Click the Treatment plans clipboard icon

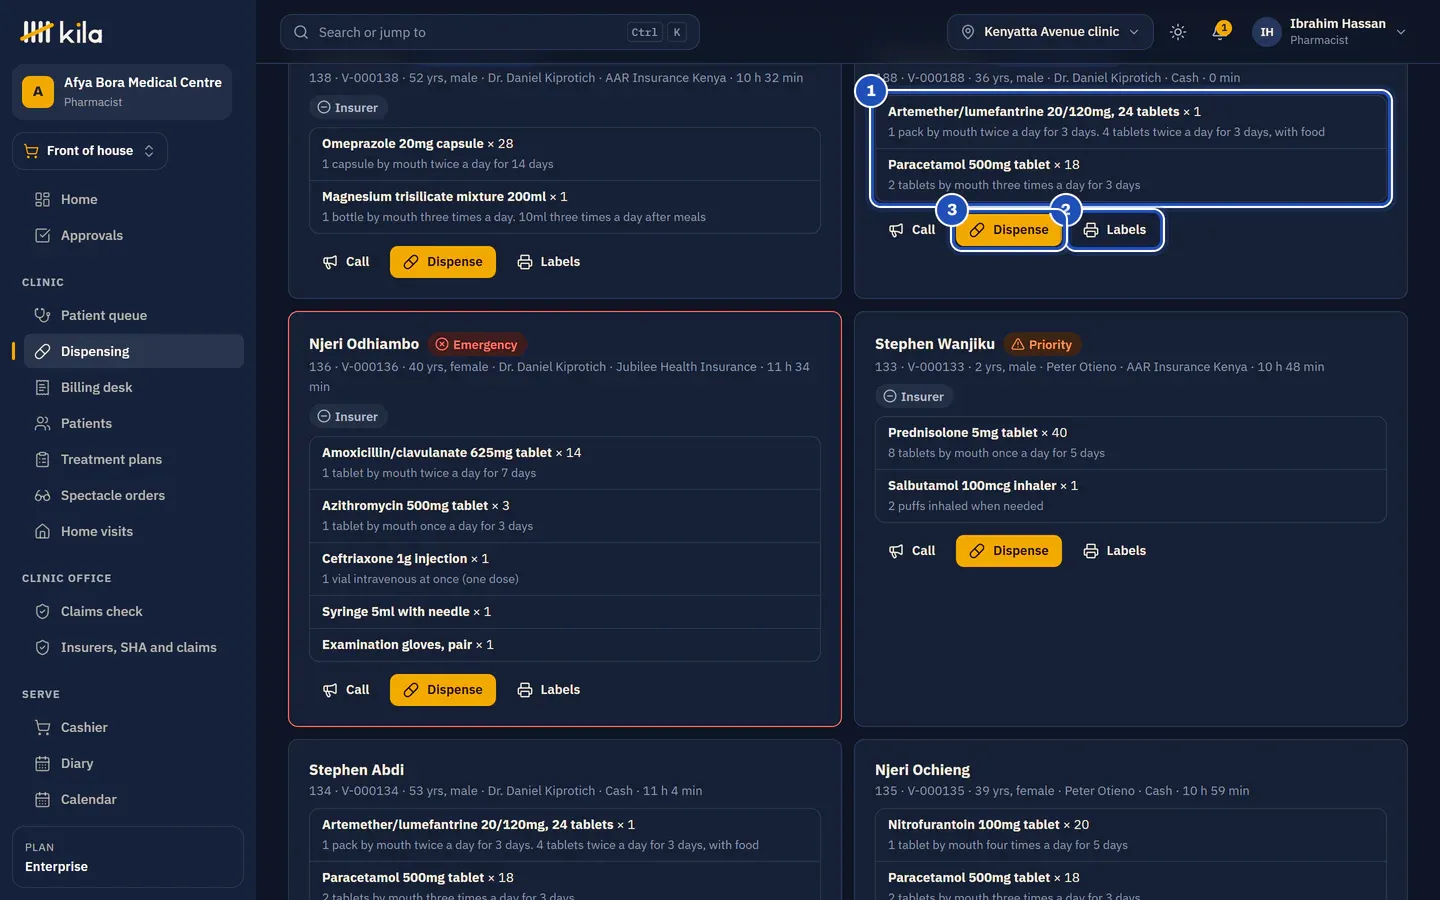(42, 459)
